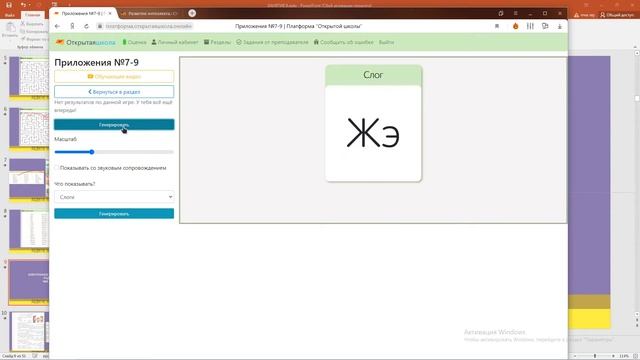Select PowerPoint slide 7 thumbnail
Image resolution: width=640 pixels, height=360 pixels.
pos(29,180)
